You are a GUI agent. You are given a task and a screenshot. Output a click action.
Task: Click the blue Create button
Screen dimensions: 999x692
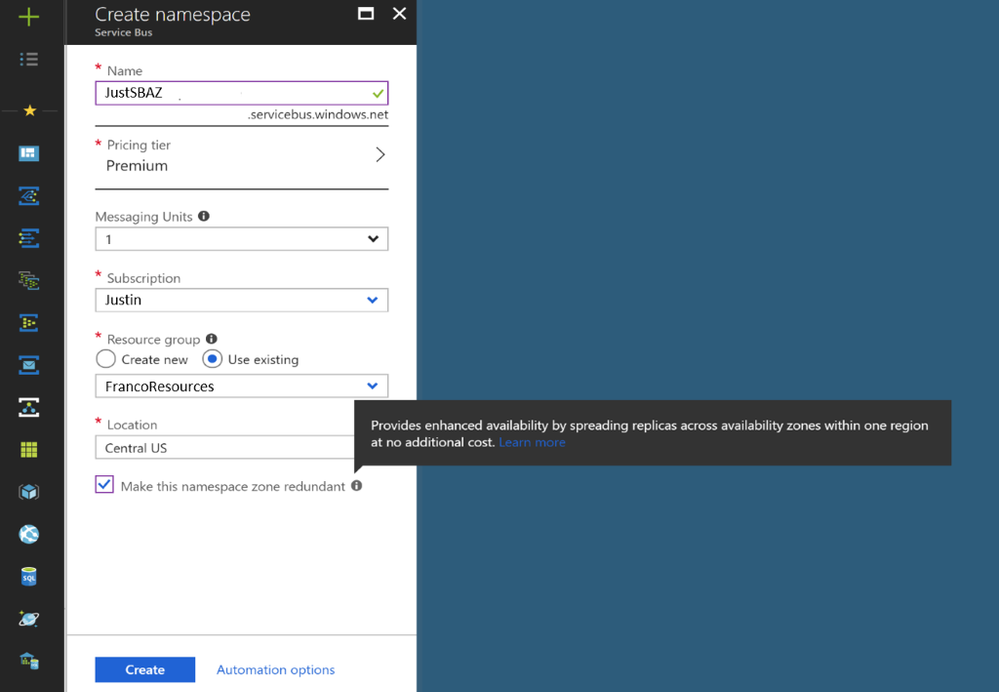pos(145,670)
